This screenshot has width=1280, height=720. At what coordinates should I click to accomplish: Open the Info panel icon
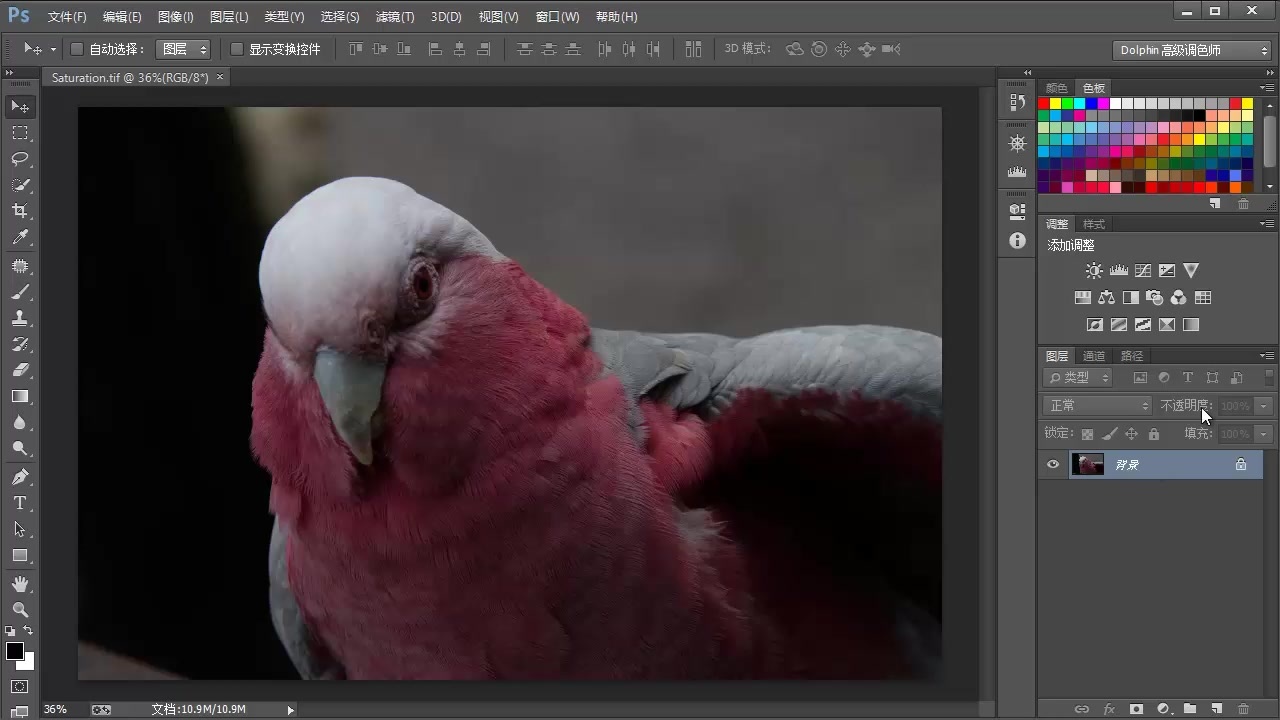coord(1017,241)
